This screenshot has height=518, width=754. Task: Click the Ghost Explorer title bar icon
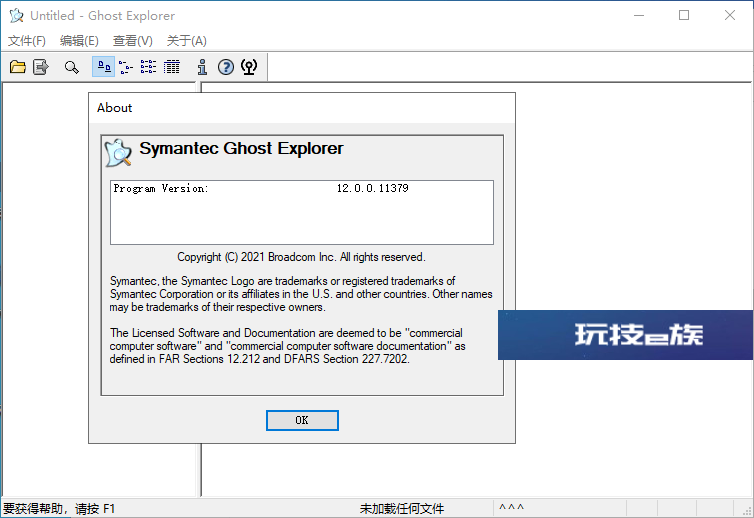pos(16,15)
